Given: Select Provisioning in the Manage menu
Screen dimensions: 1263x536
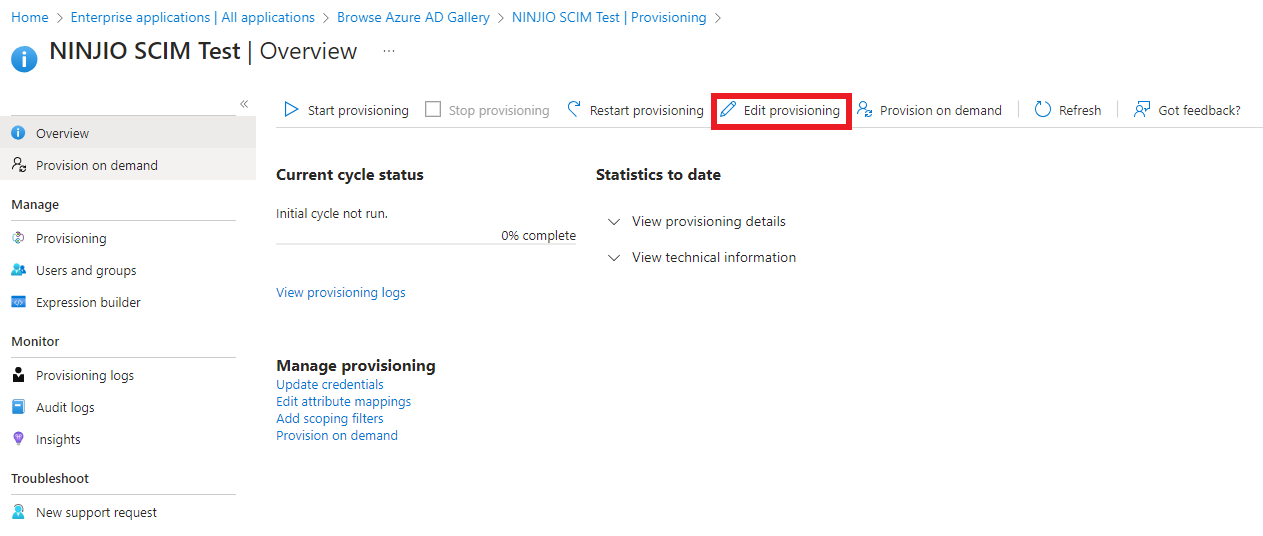Looking at the screenshot, I should 71,238.
